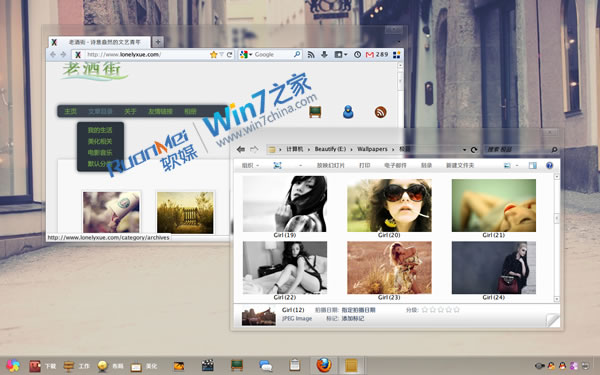The image size is (600, 375).
Task: Choose 我的生活 from the dropdown menu
Action: pyautogui.click(x=100, y=130)
